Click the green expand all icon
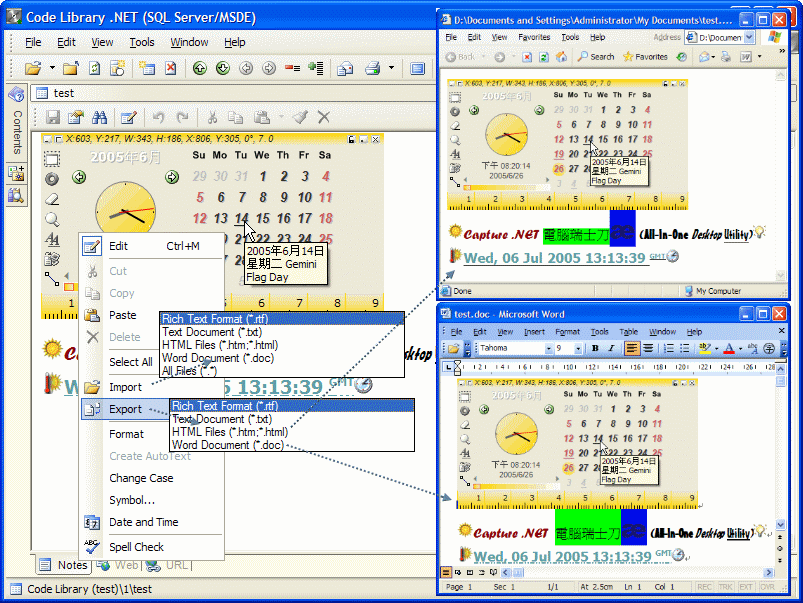 [316, 68]
